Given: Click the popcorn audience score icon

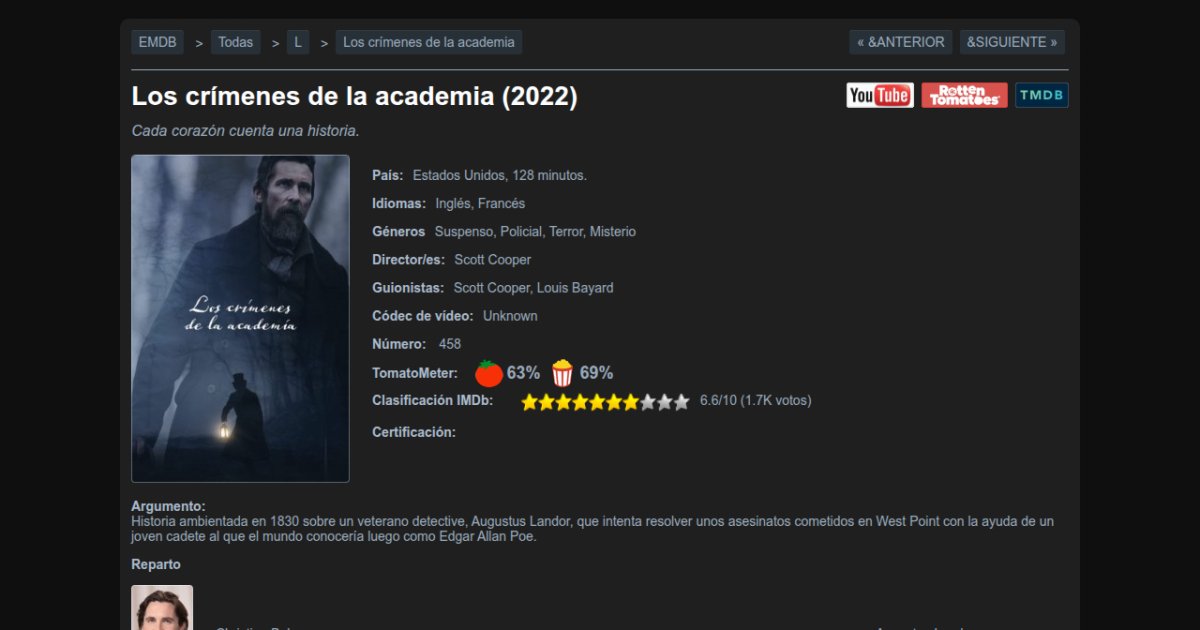Looking at the screenshot, I should 563,373.
